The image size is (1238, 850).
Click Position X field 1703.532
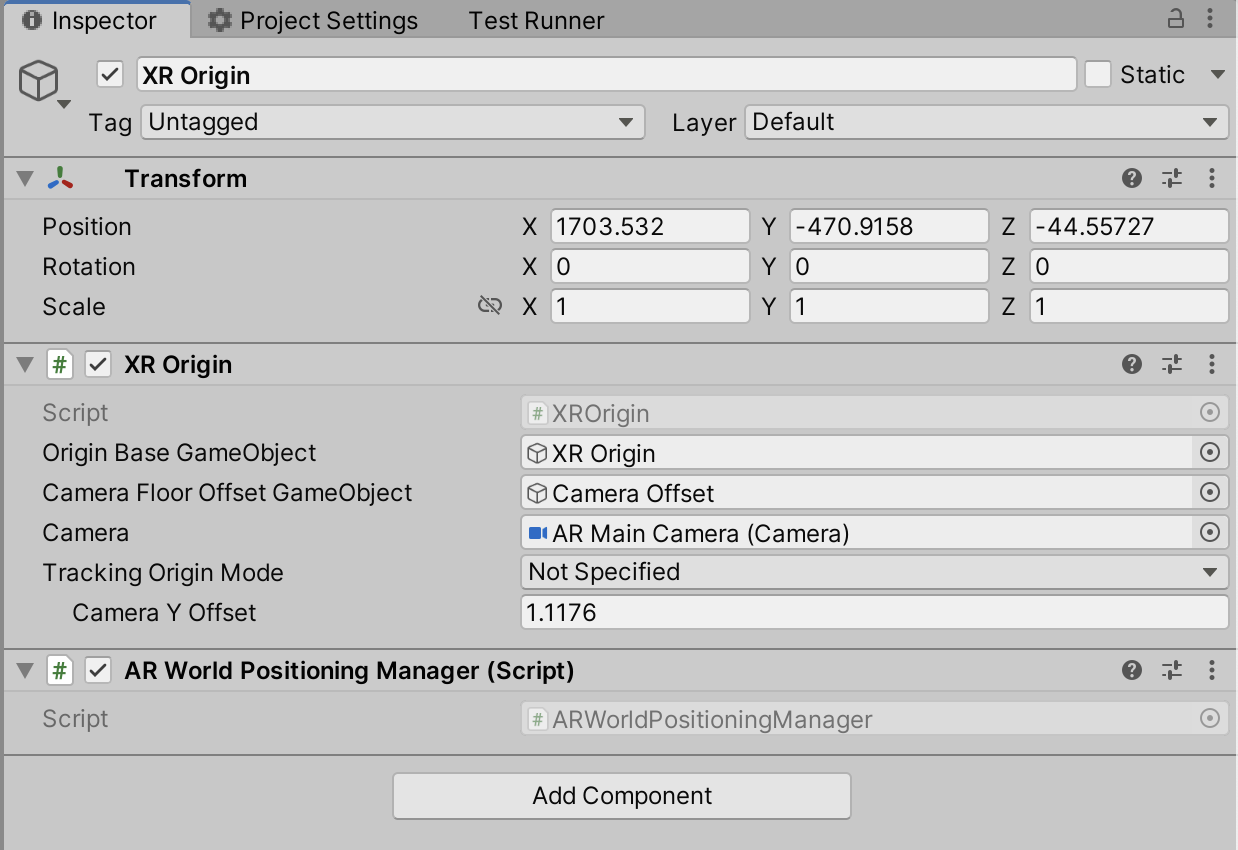[x=650, y=227]
